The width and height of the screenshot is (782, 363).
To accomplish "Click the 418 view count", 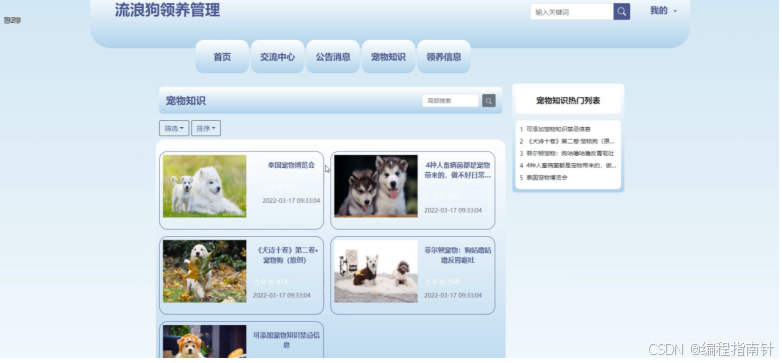I will pyautogui.click(x=282, y=282).
